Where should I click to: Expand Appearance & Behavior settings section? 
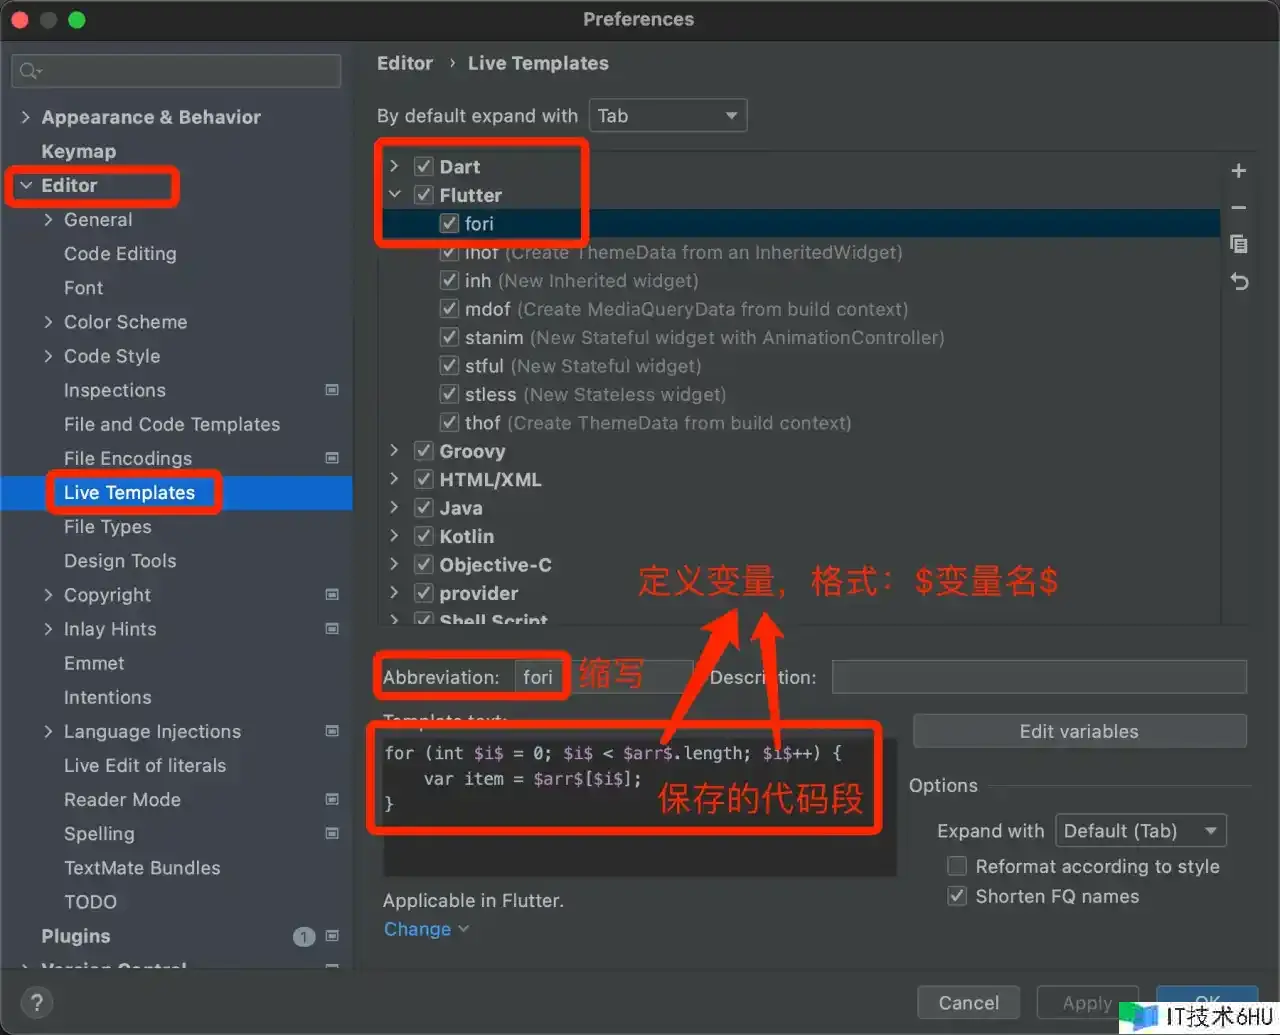tap(26, 117)
